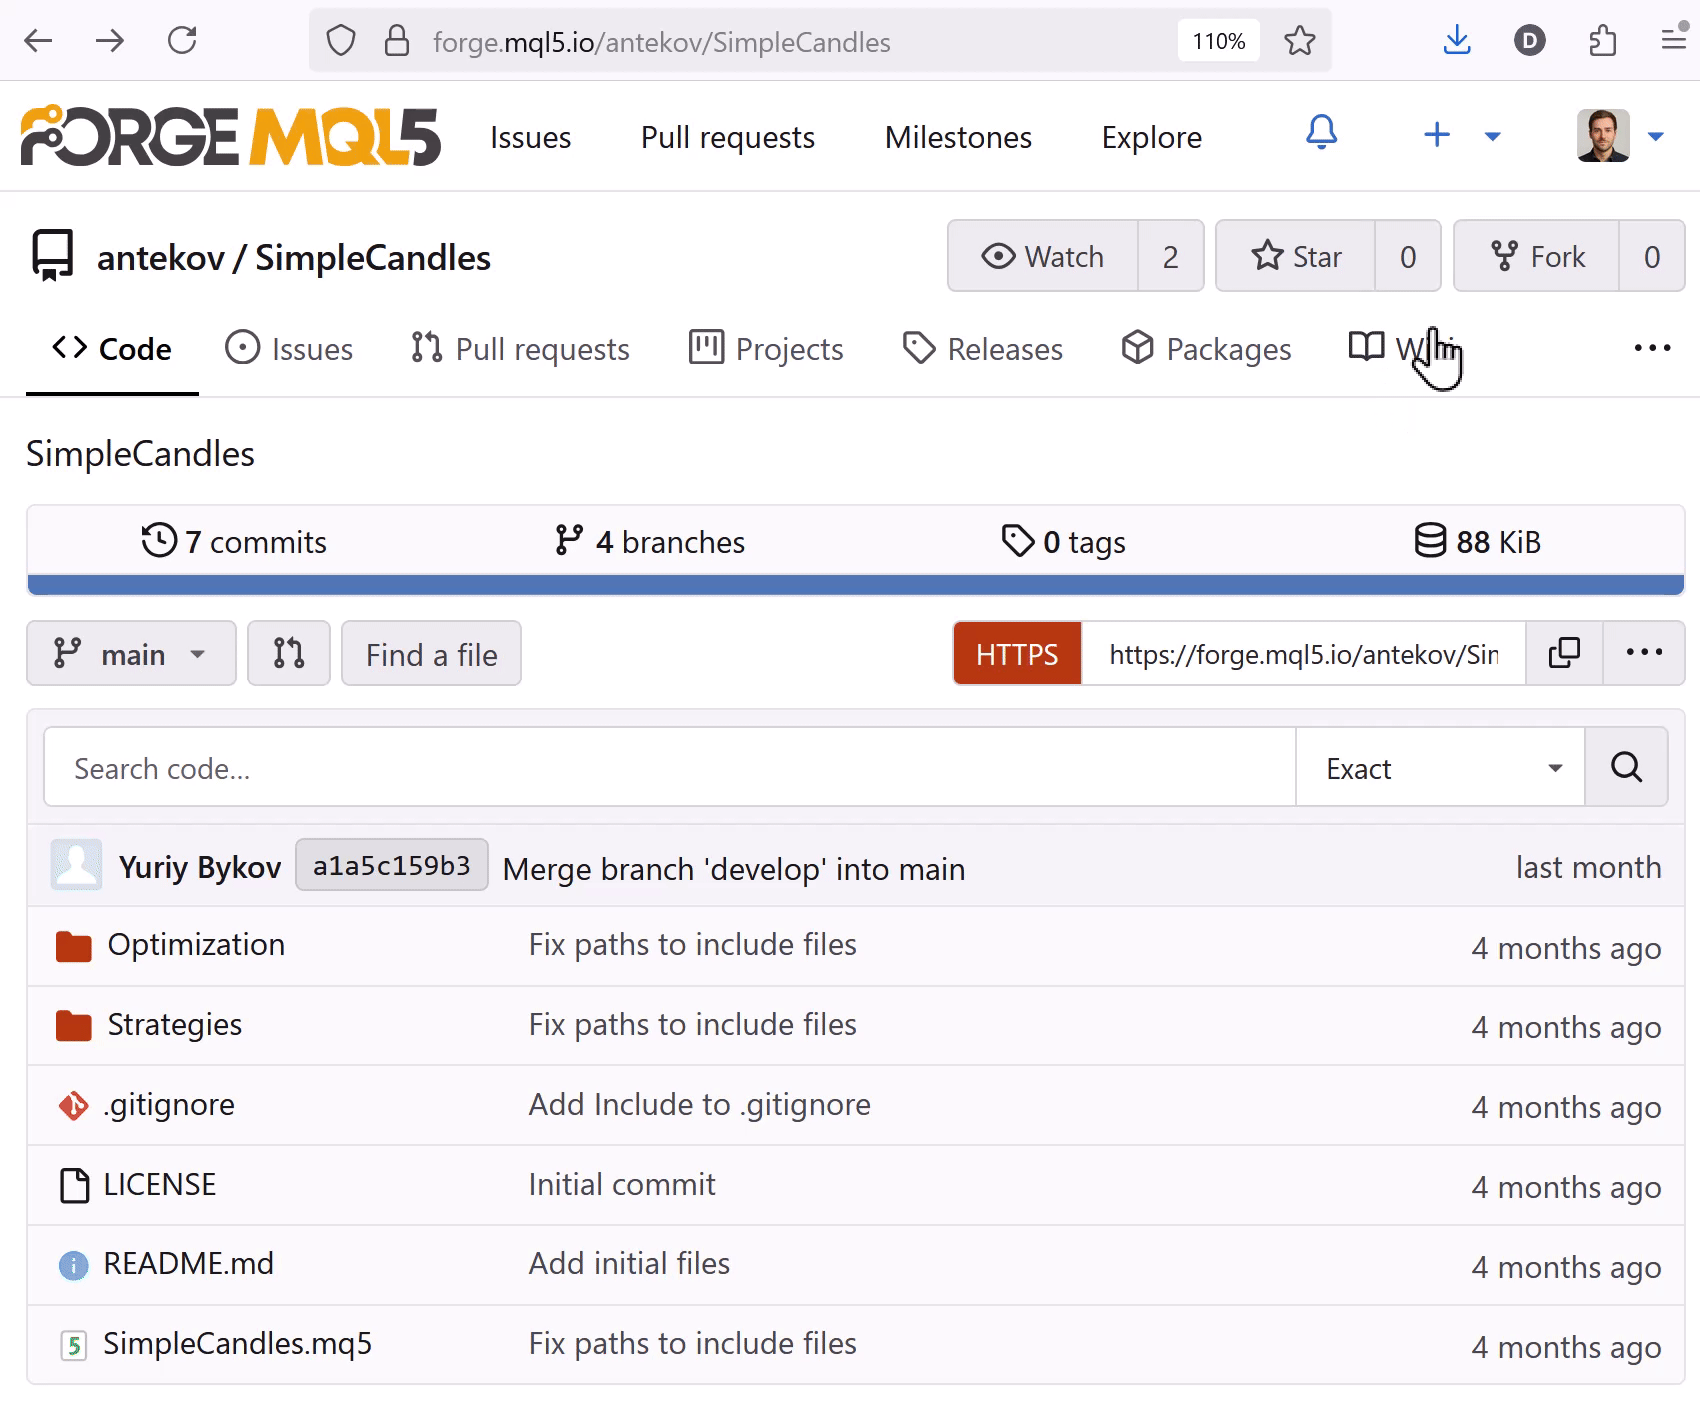
Task: Expand the main branch dropdown
Action: (131, 654)
